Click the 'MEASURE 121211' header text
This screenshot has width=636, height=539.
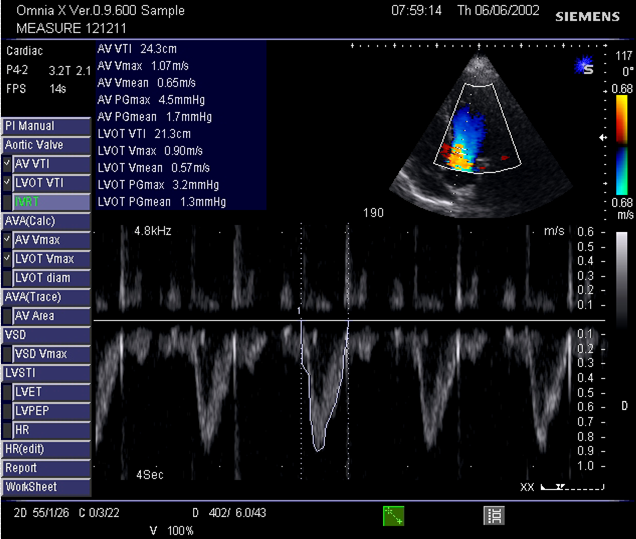pyautogui.click(x=71, y=28)
